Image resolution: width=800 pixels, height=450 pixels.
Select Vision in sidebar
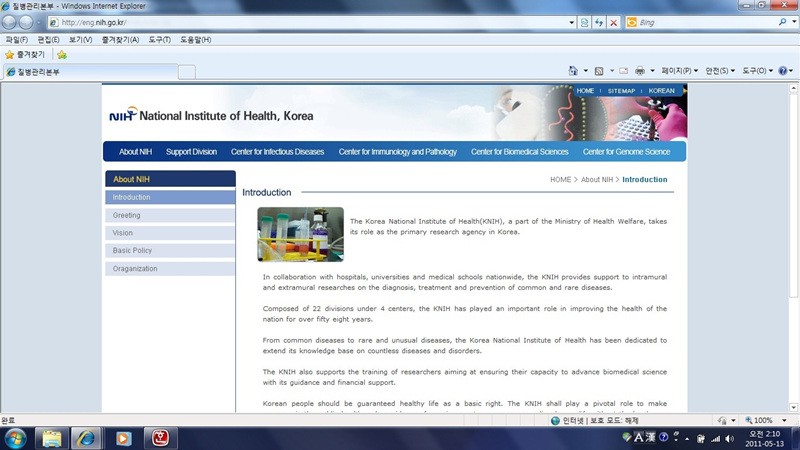pos(170,233)
